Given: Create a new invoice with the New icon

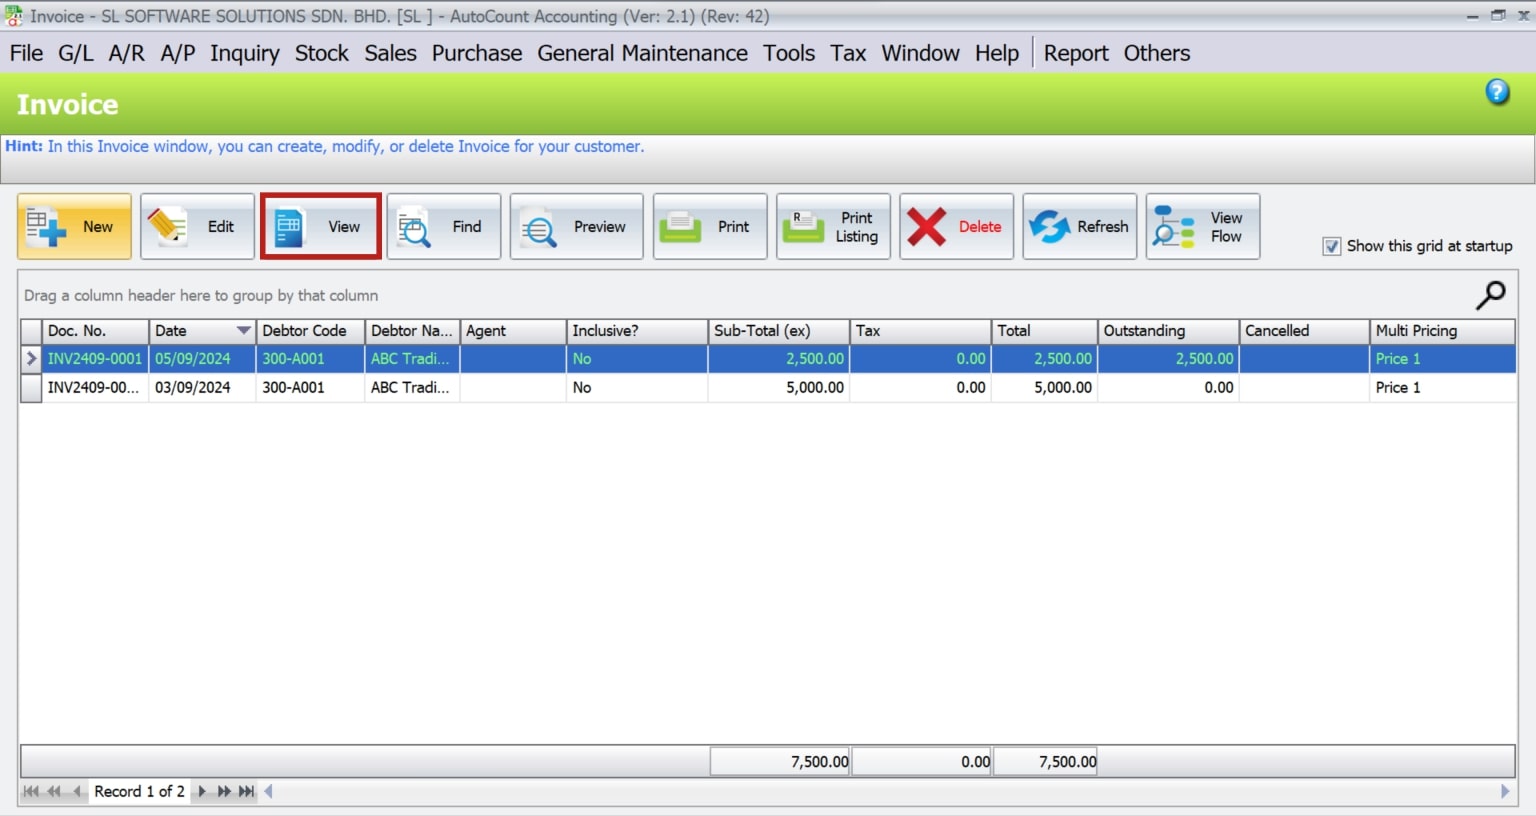Looking at the screenshot, I should [x=74, y=226].
